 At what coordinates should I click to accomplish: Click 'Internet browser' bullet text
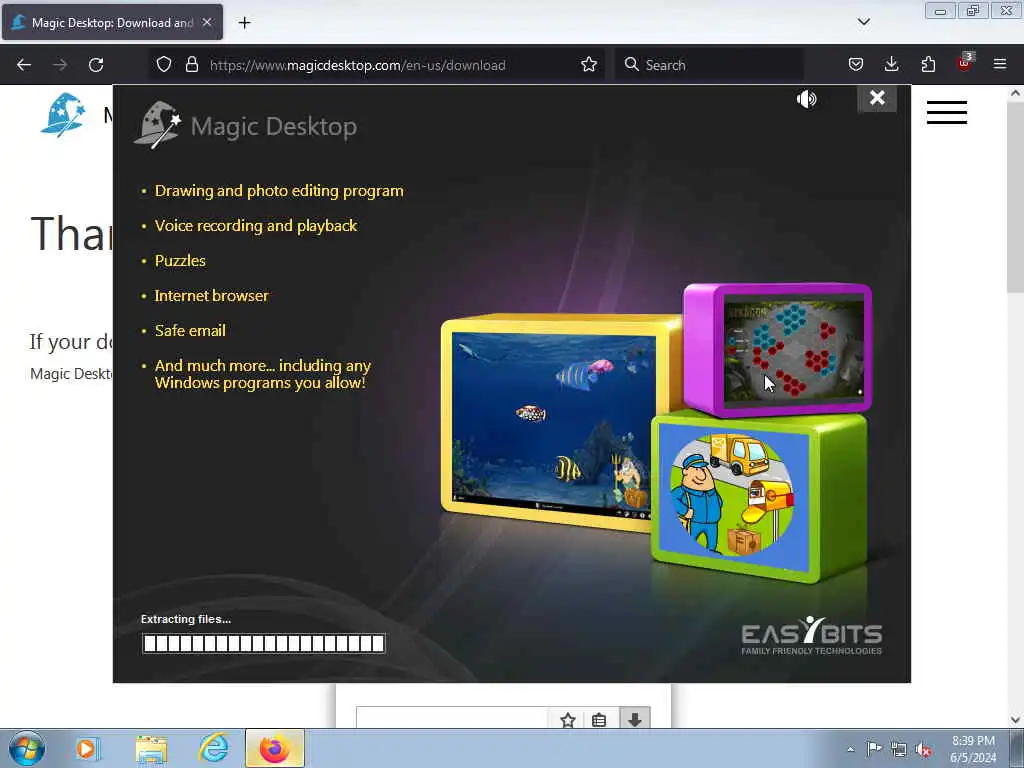tap(212, 295)
